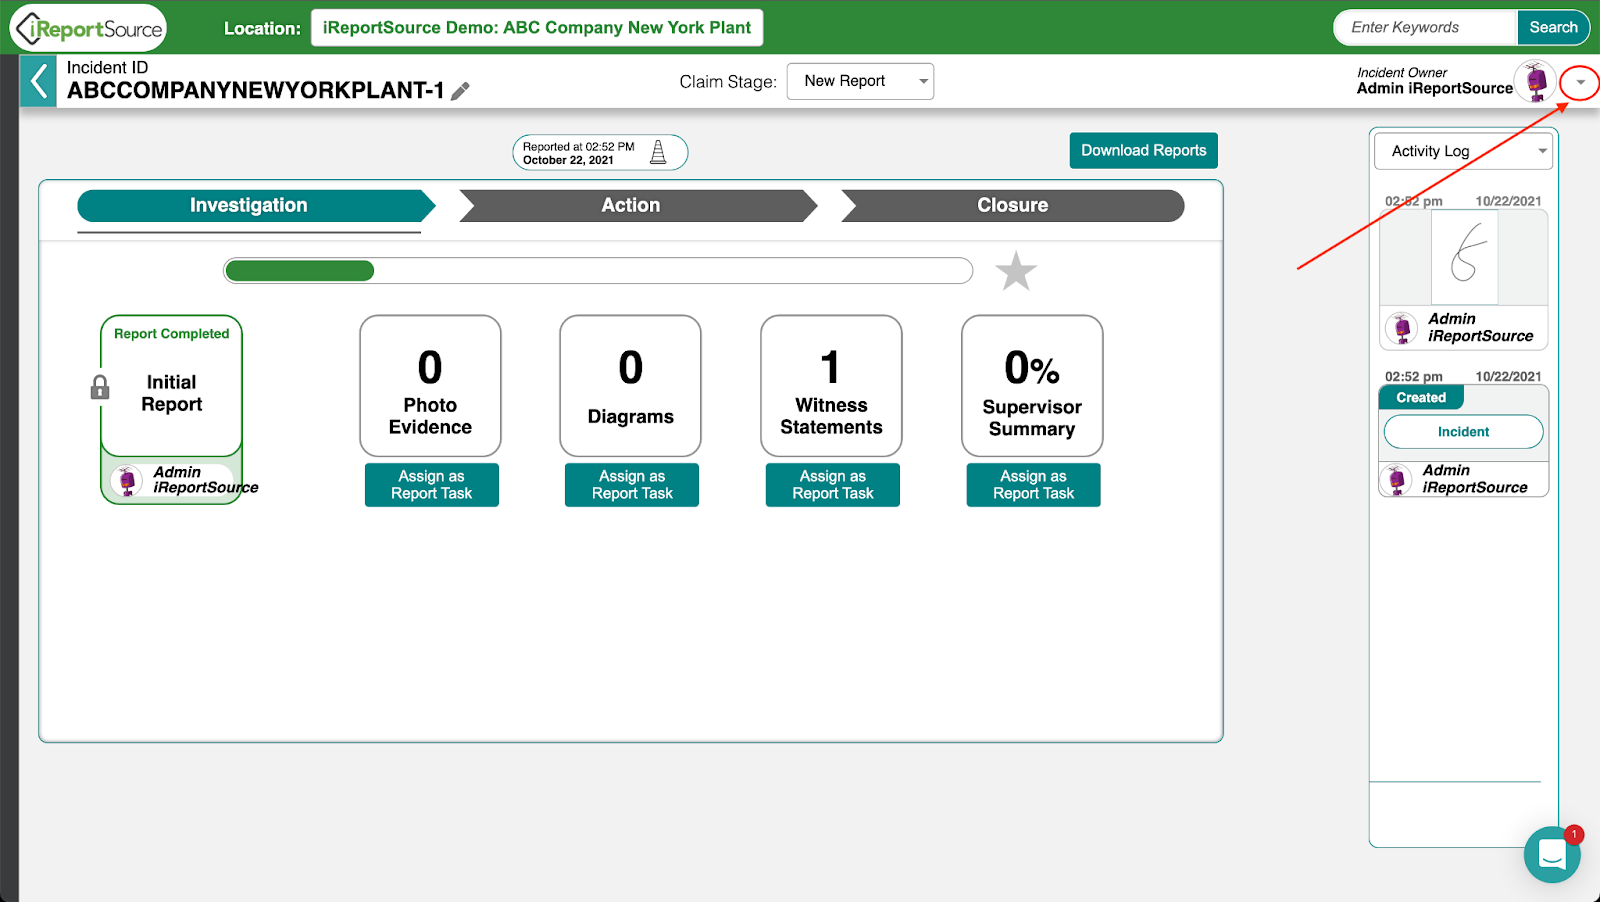Expand the Incident Owner dropdown arrow
This screenshot has height=902, width=1600.
coord(1580,82)
